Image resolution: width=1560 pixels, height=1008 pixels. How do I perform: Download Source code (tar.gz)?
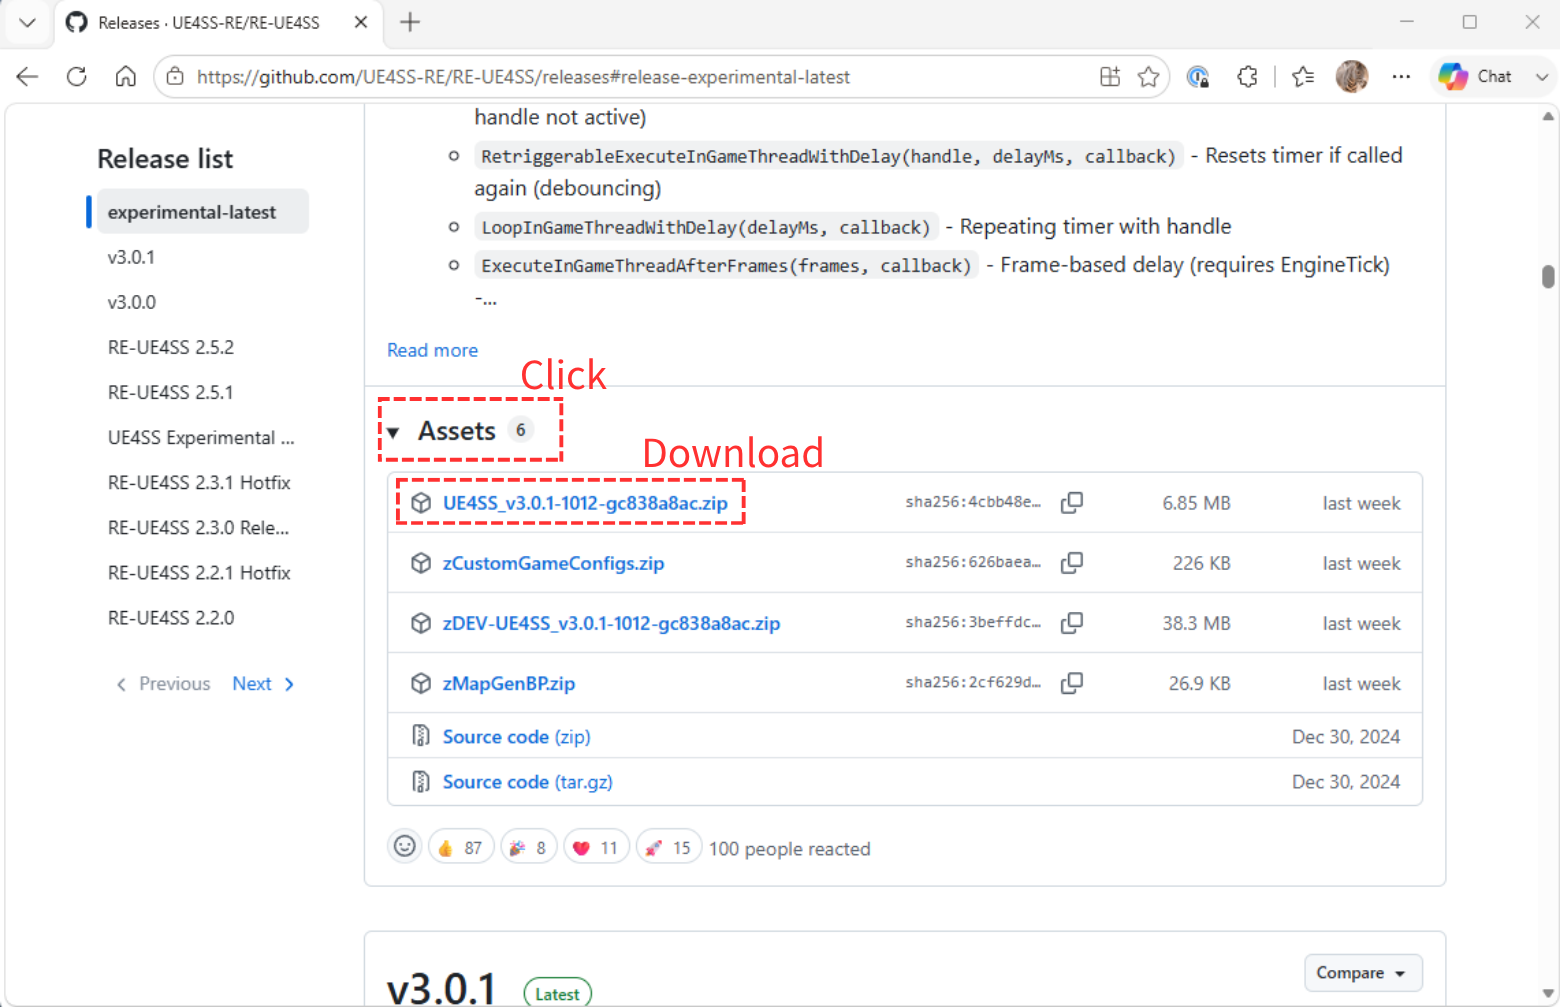tap(528, 782)
